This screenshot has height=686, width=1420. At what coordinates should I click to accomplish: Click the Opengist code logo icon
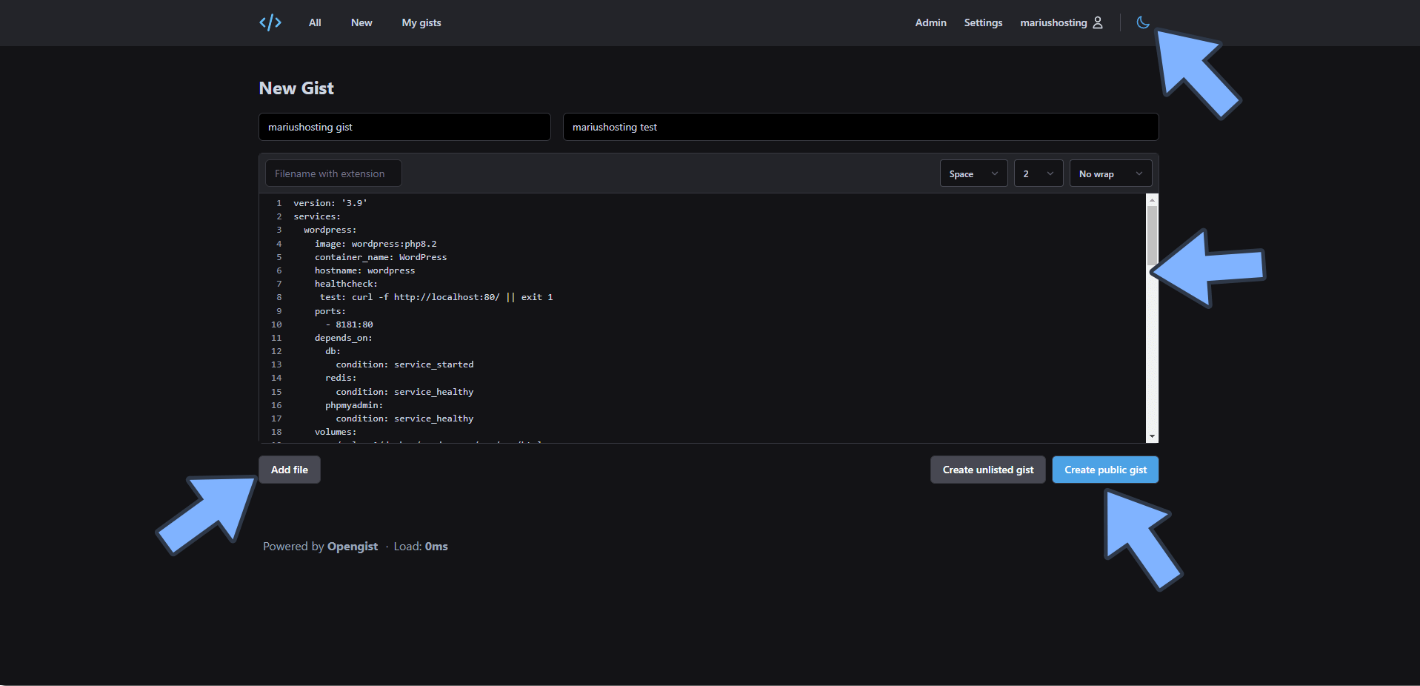(270, 22)
